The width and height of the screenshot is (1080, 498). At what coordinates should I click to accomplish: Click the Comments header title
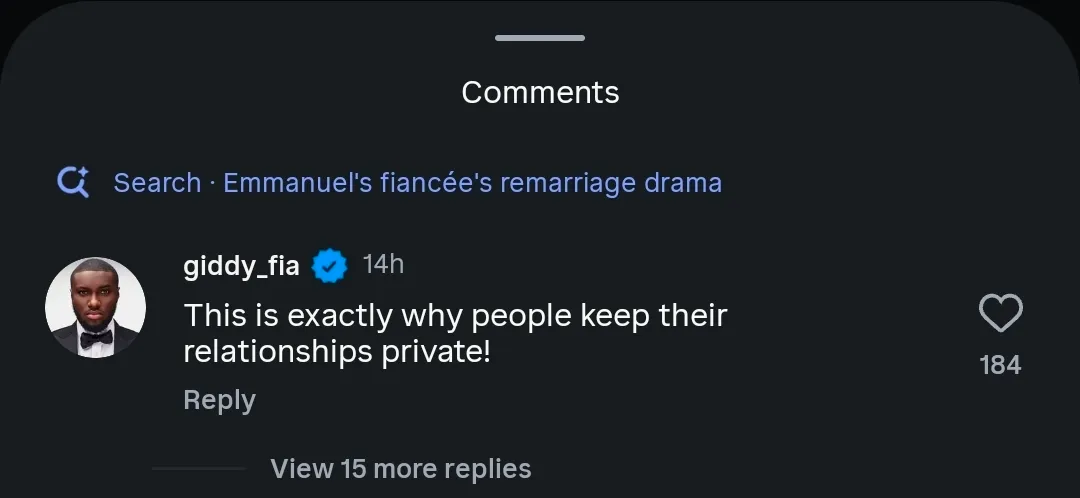pos(540,92)
